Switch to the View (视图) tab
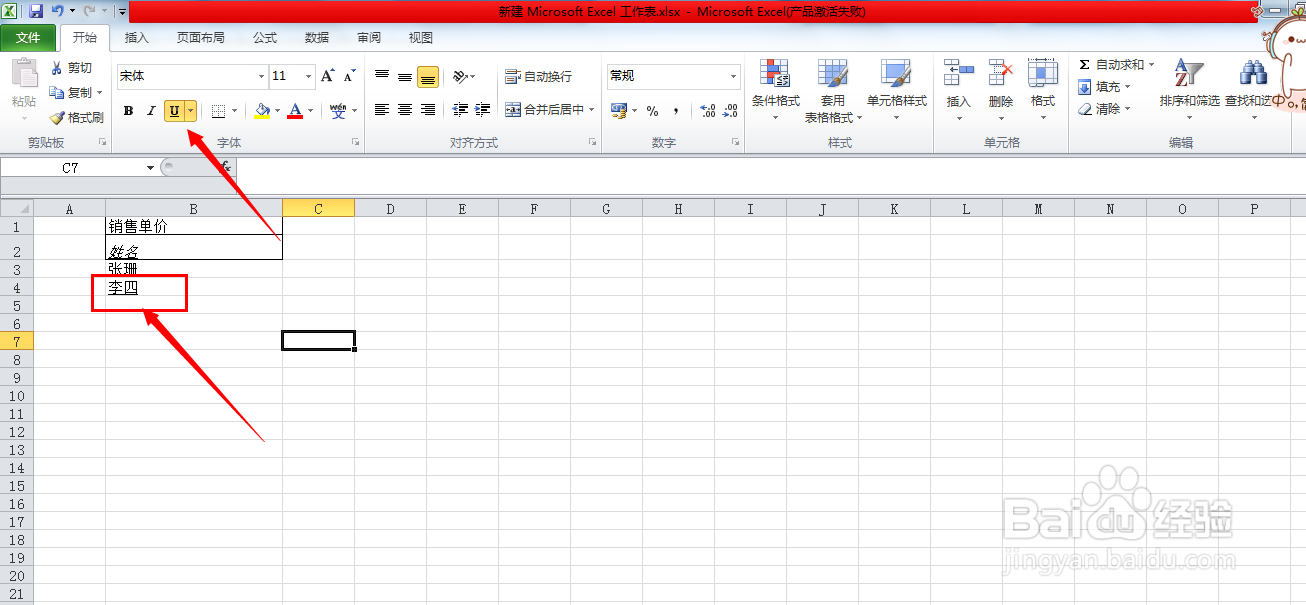 pos(421,38)
